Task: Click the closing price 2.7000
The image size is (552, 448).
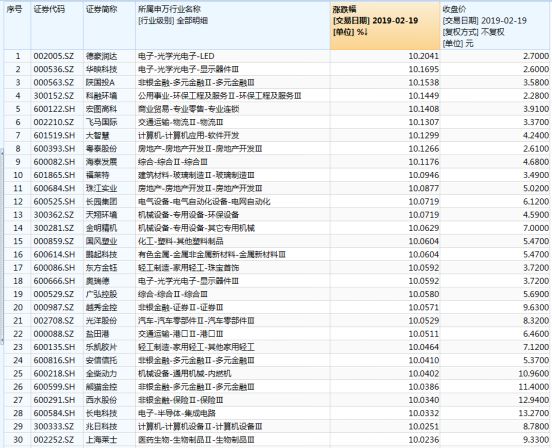Action: click(x=536, y=56)
